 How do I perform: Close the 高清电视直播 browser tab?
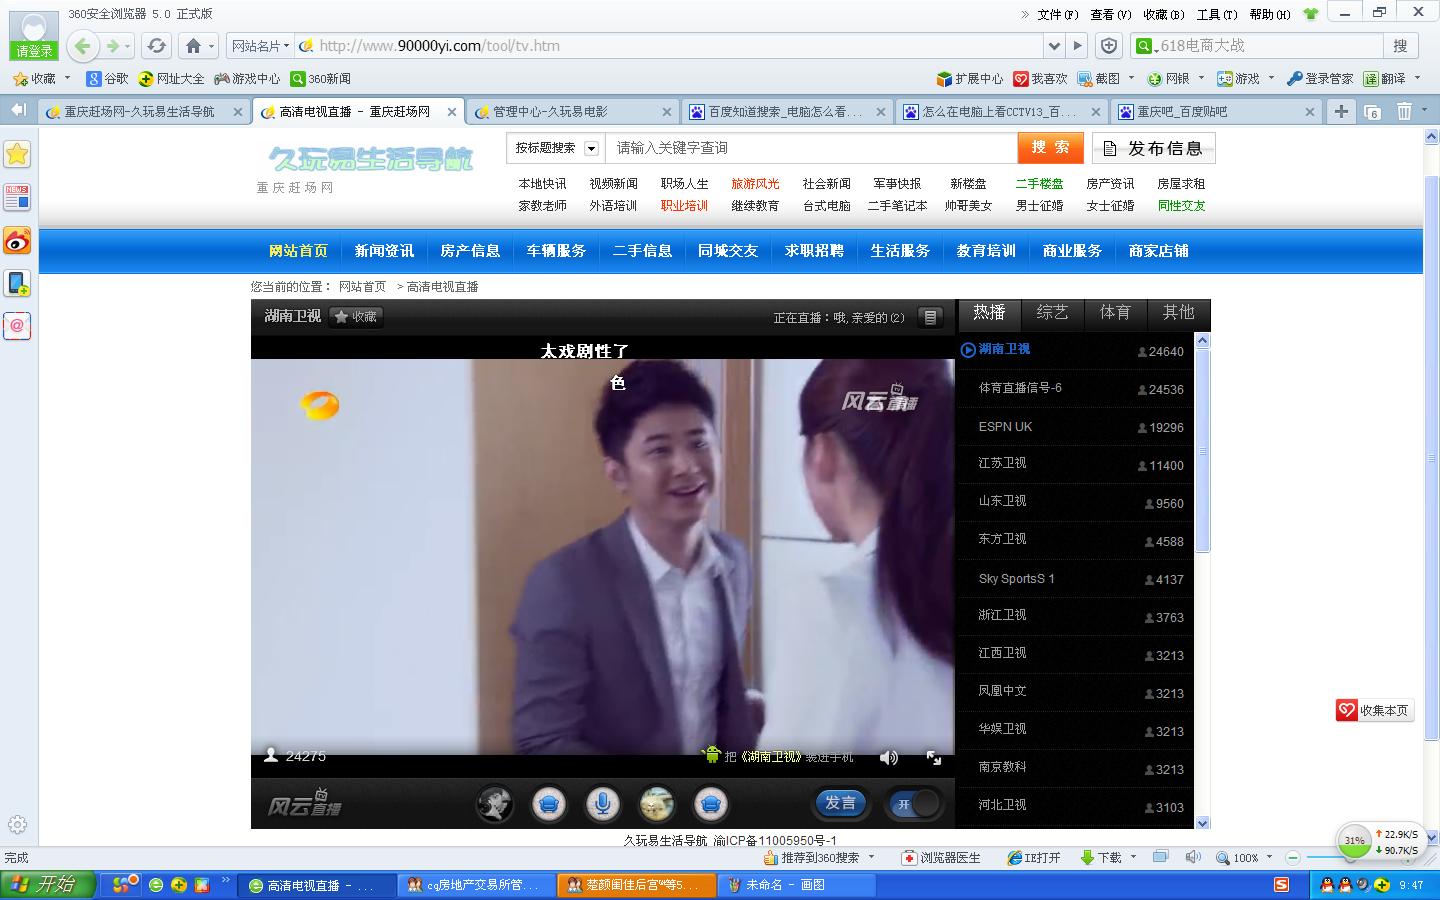[452, 112]
